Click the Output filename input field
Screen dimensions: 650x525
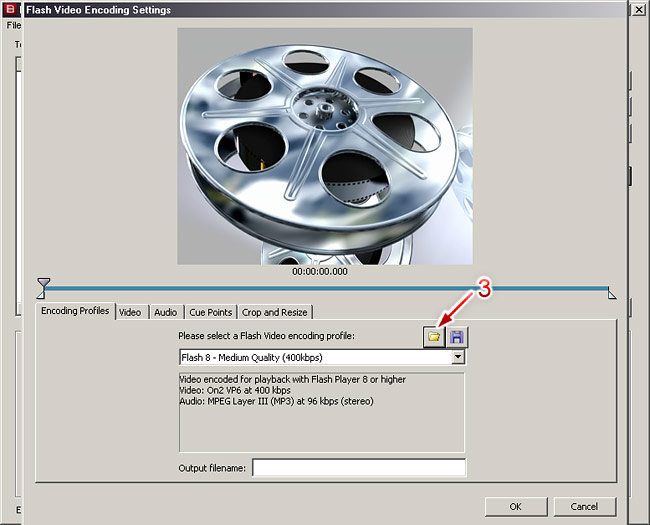click(x=359, y=468)
